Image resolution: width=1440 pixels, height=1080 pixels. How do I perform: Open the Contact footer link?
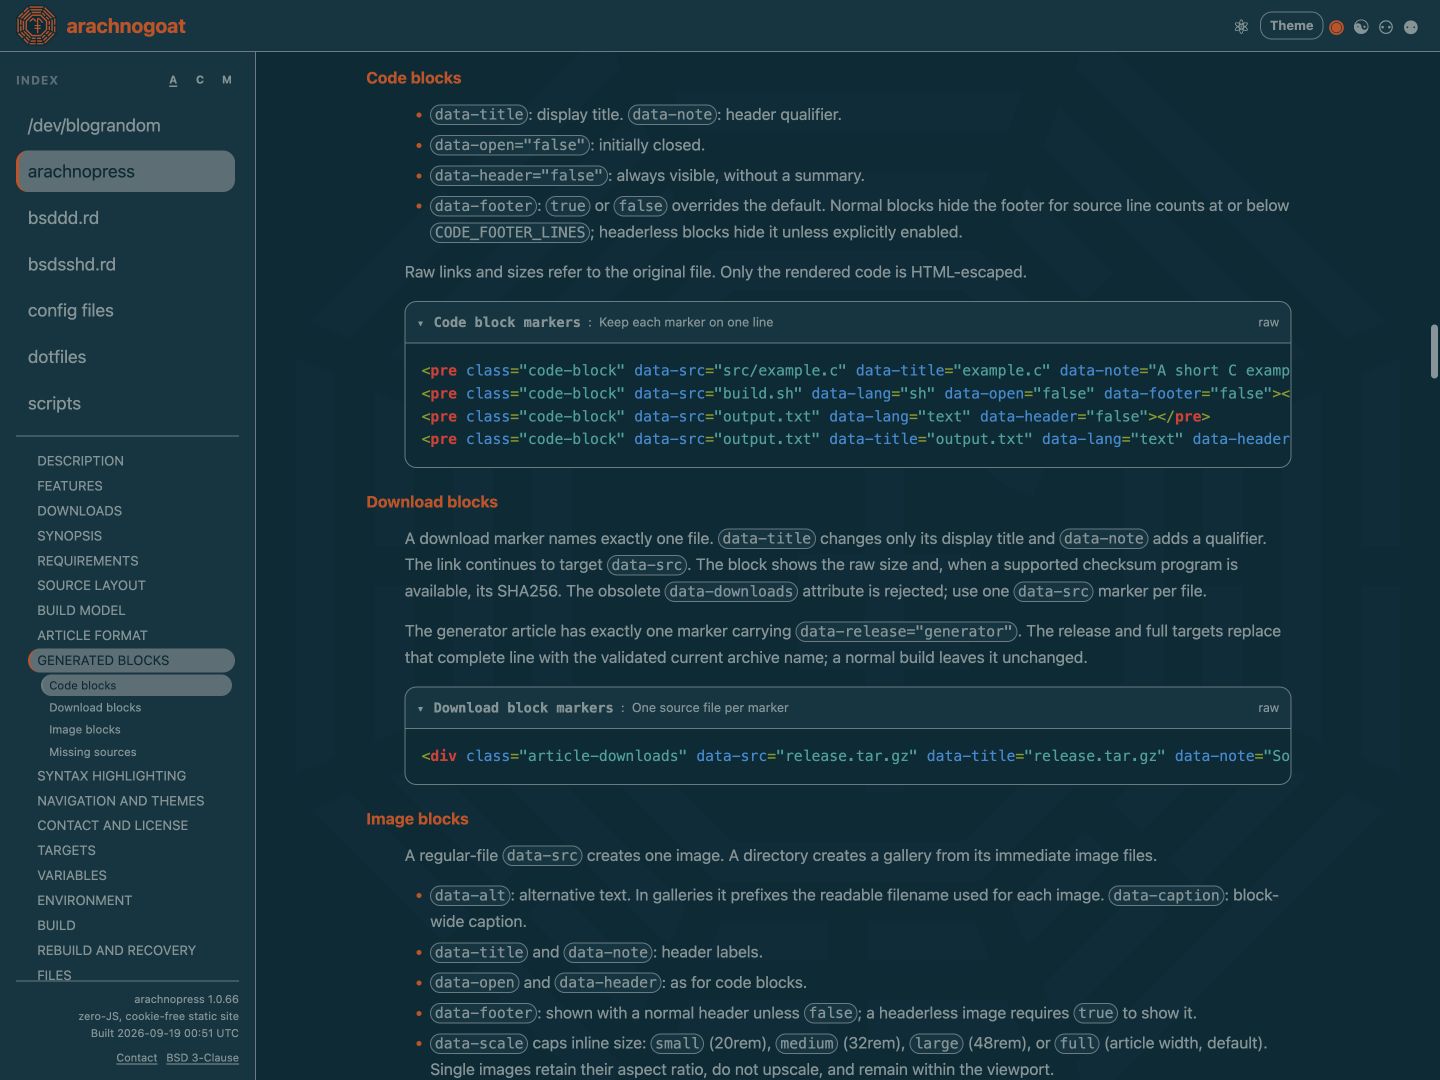pyautogui.click(x=136, y=1058)
